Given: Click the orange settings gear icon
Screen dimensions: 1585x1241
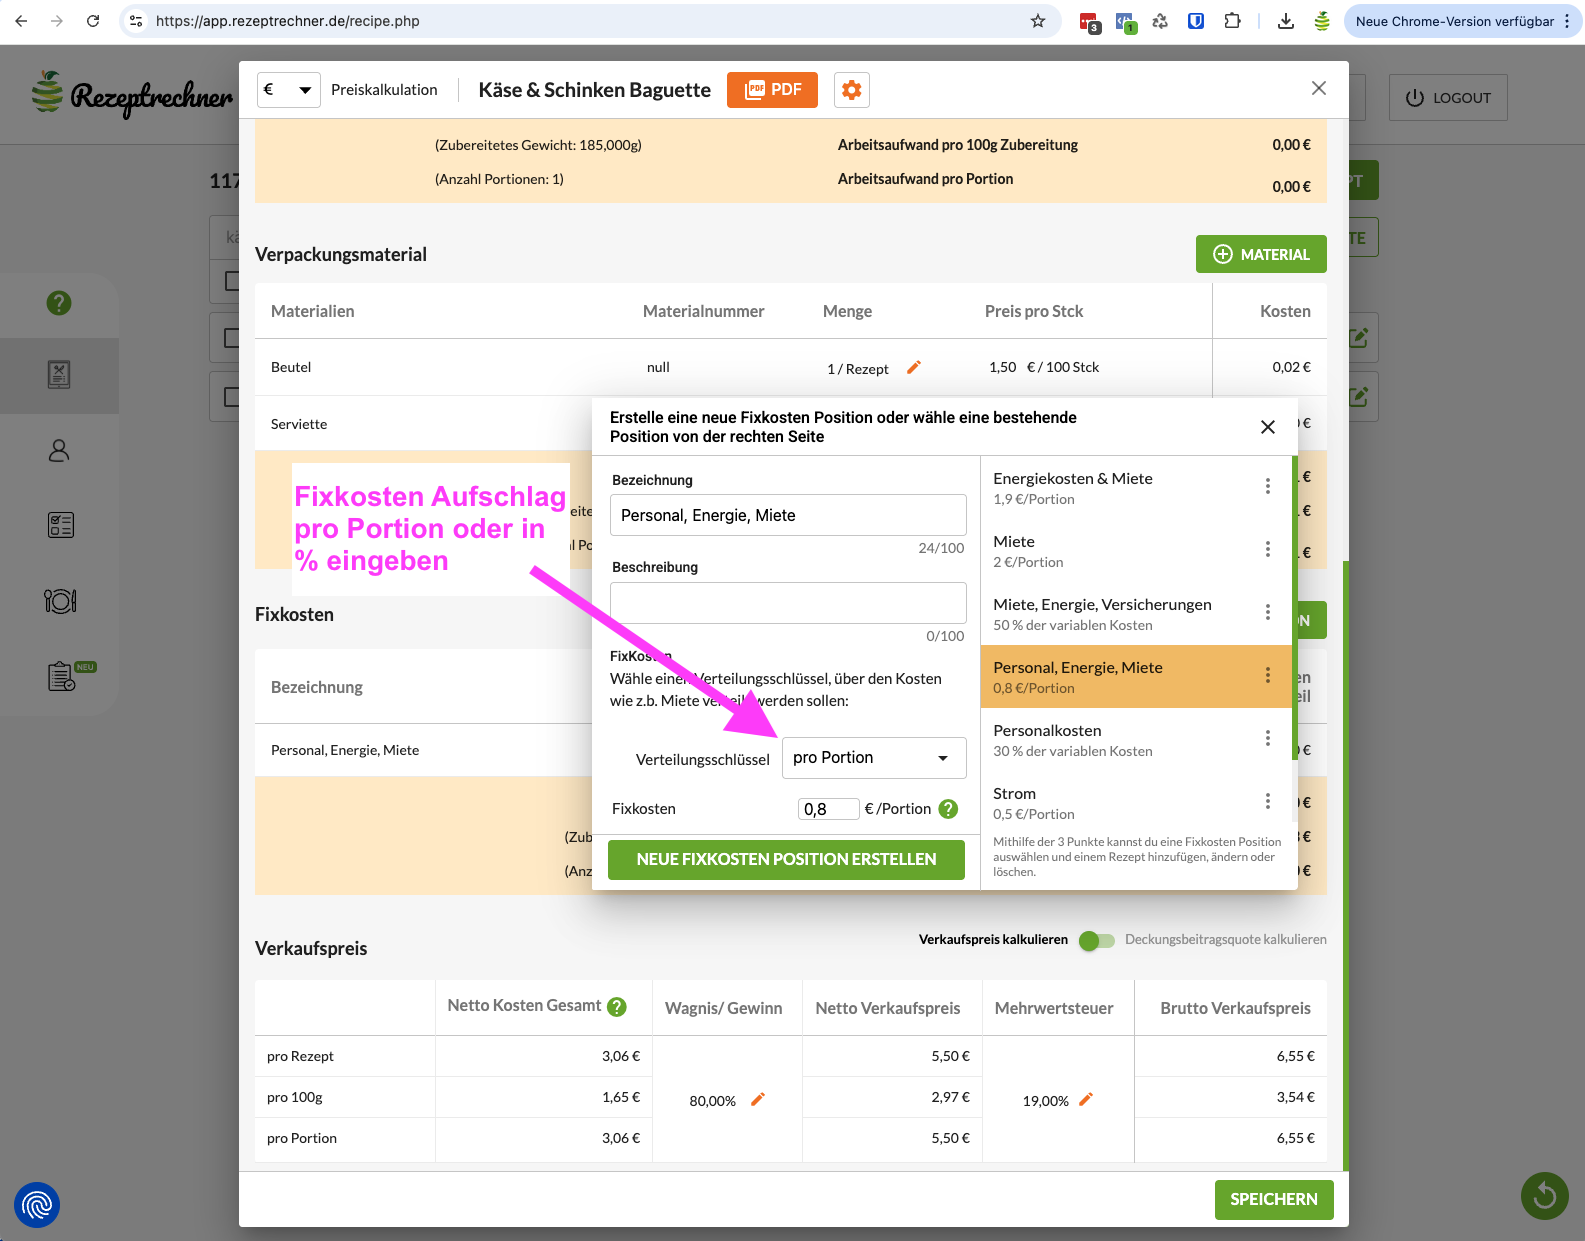Looking at the screenshot, I should click(851, 90).
